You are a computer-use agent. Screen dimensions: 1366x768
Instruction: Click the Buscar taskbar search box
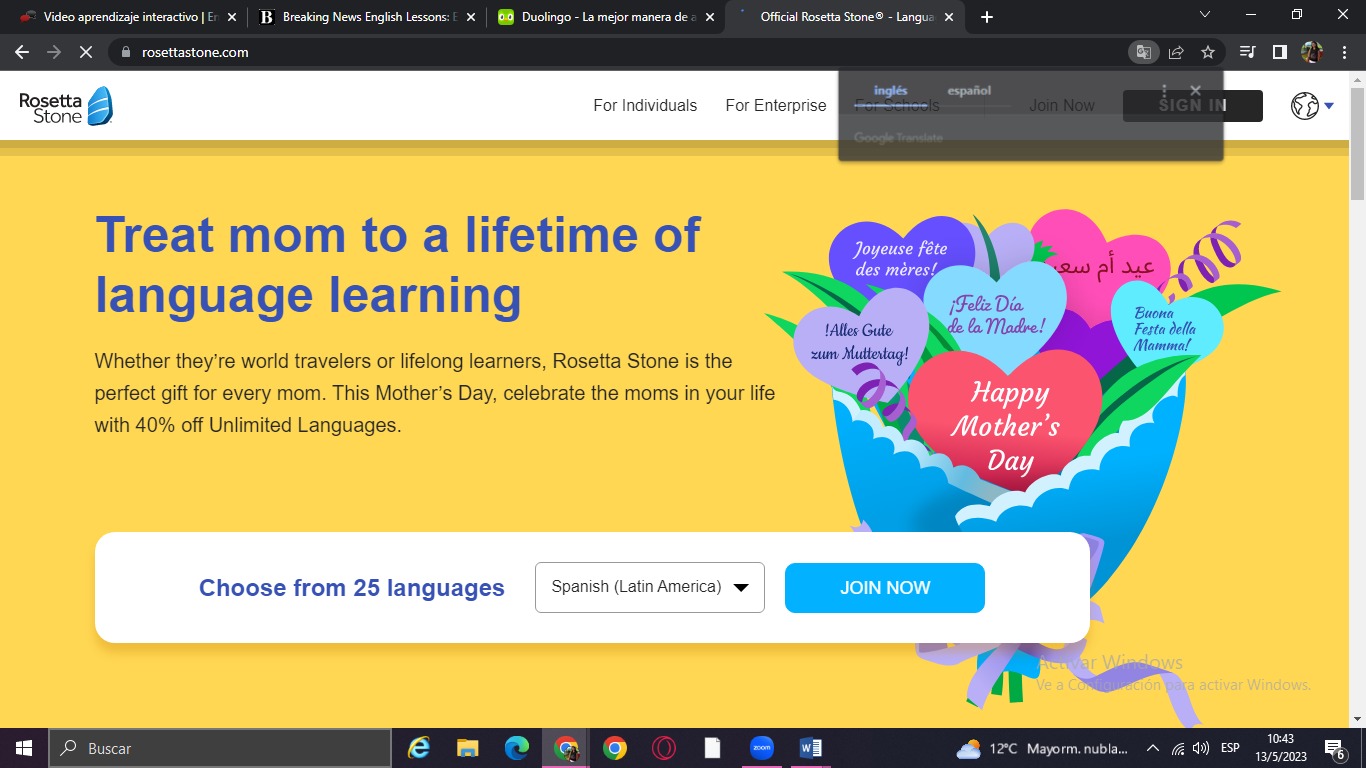[220, 748]
